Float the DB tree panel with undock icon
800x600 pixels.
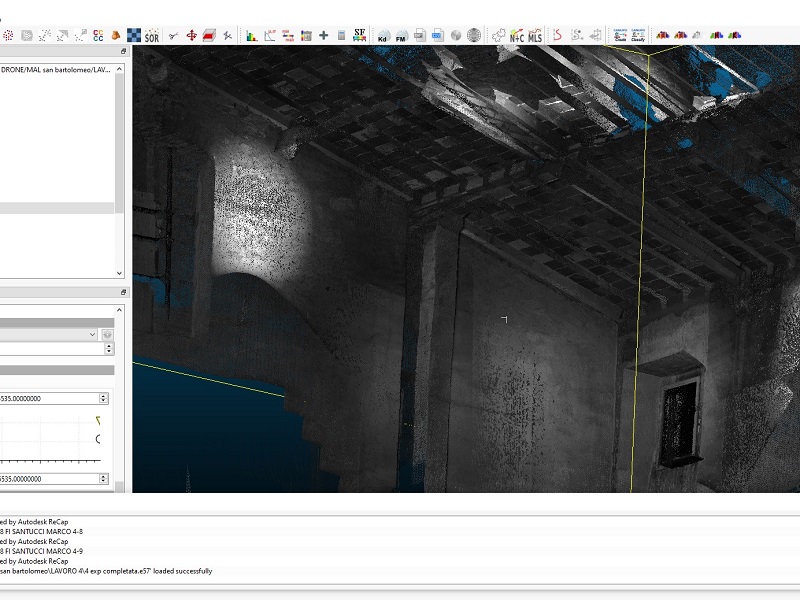point(123,52)
